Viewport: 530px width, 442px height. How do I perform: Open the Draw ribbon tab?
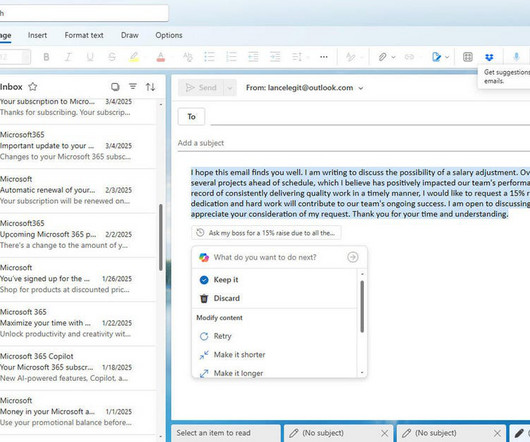(130, 35)
